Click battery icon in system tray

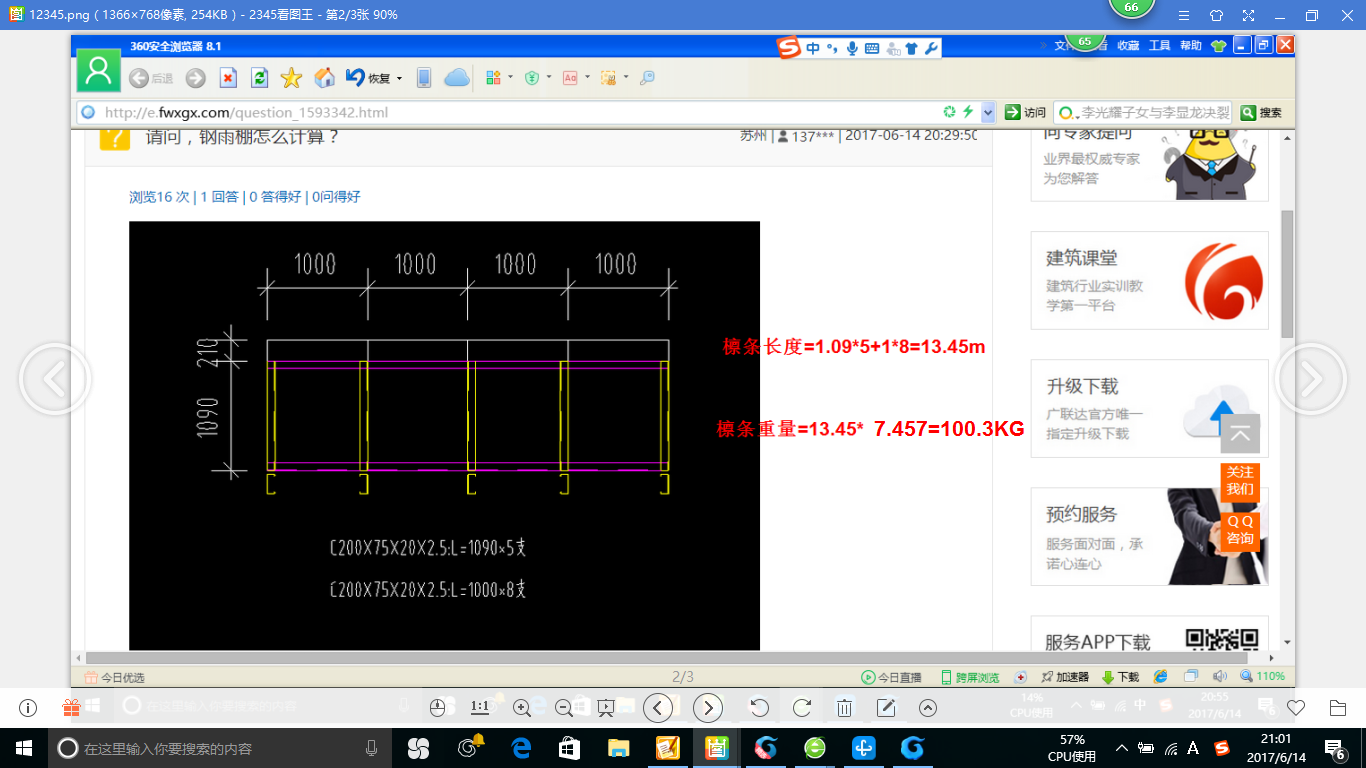pos(1146,748)
